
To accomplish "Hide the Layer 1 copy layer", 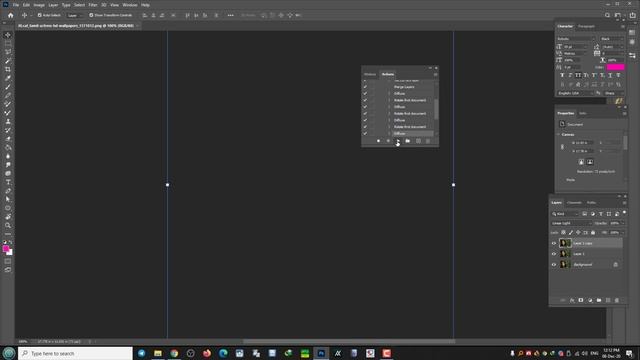I will click(554, 243).
